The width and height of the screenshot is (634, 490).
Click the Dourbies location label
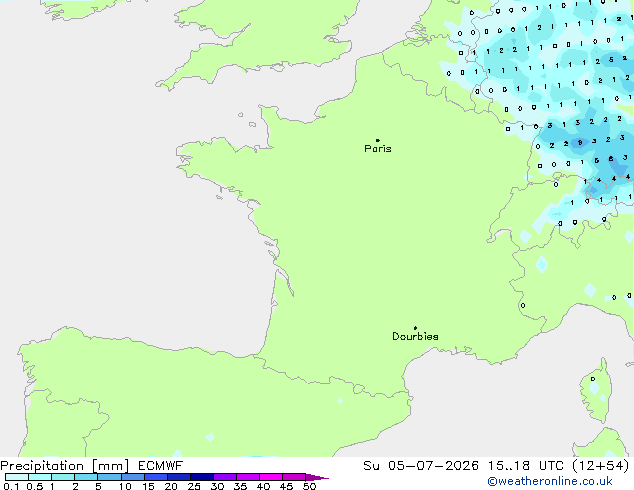(x=415, y=336)
